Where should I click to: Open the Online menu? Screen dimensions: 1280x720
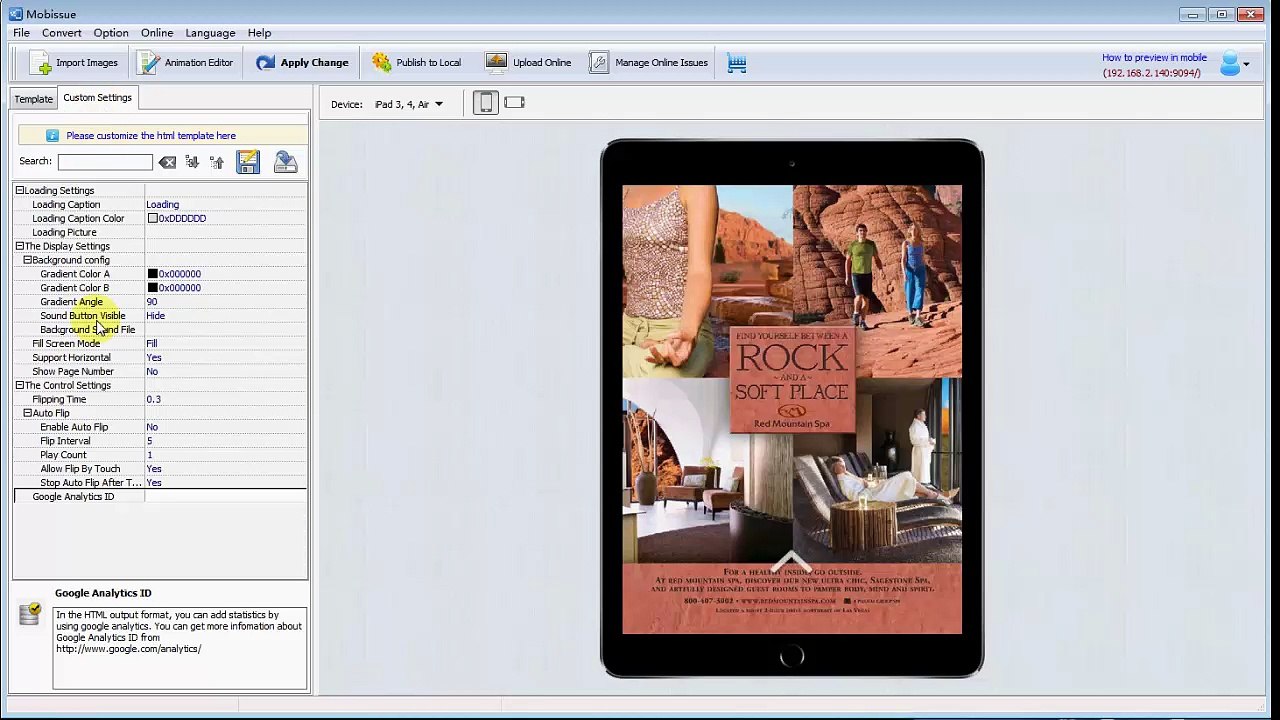[x=157, y=33]
